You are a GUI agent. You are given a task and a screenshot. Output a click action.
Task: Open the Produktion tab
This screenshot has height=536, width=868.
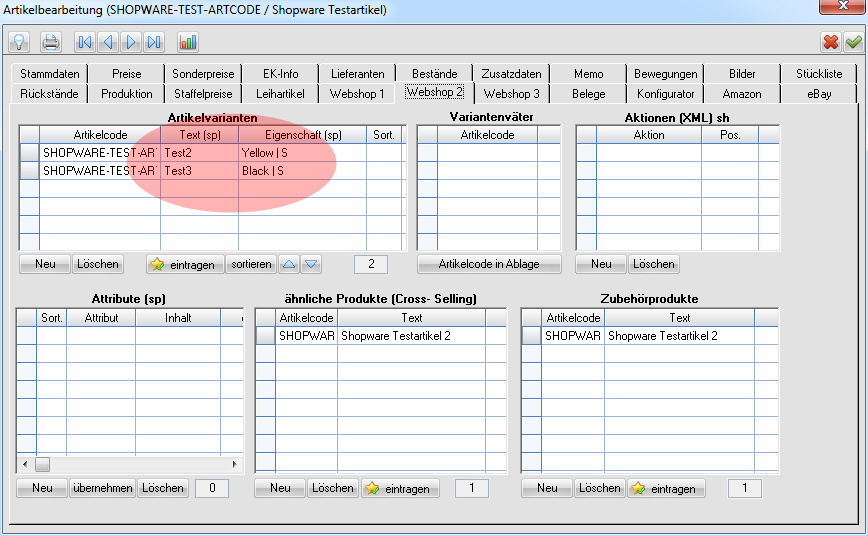point(126,94)
